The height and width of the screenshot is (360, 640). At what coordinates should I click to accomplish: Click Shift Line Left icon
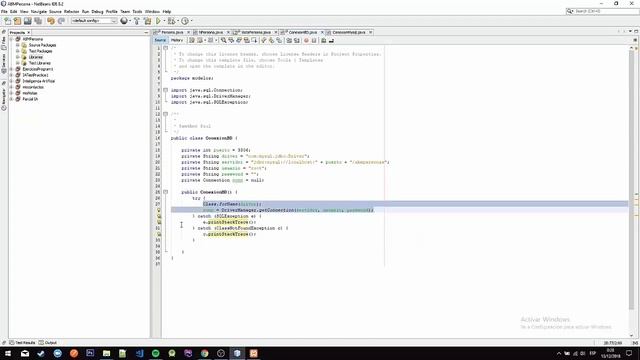point(289,40)
